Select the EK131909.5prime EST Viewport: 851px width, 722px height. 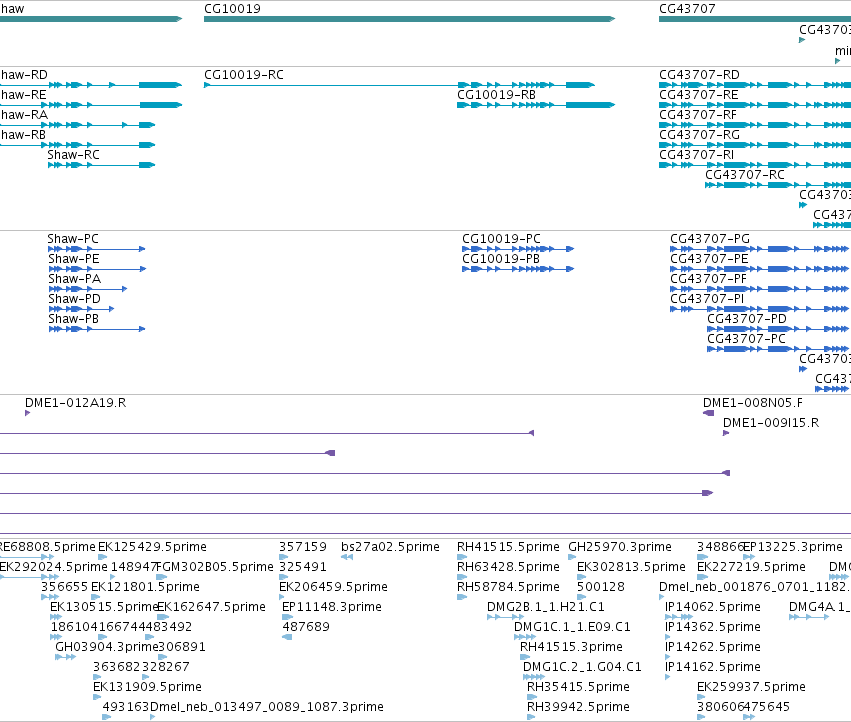coord(98,697)
